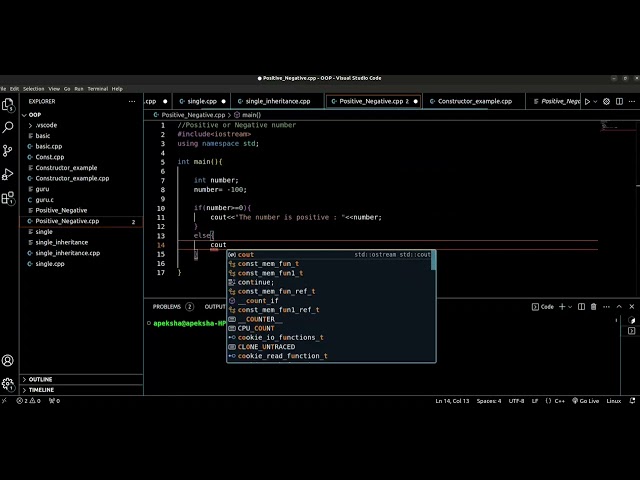
Task: Click the errors and warnings status indicator
Action: [x=29, y=401]
